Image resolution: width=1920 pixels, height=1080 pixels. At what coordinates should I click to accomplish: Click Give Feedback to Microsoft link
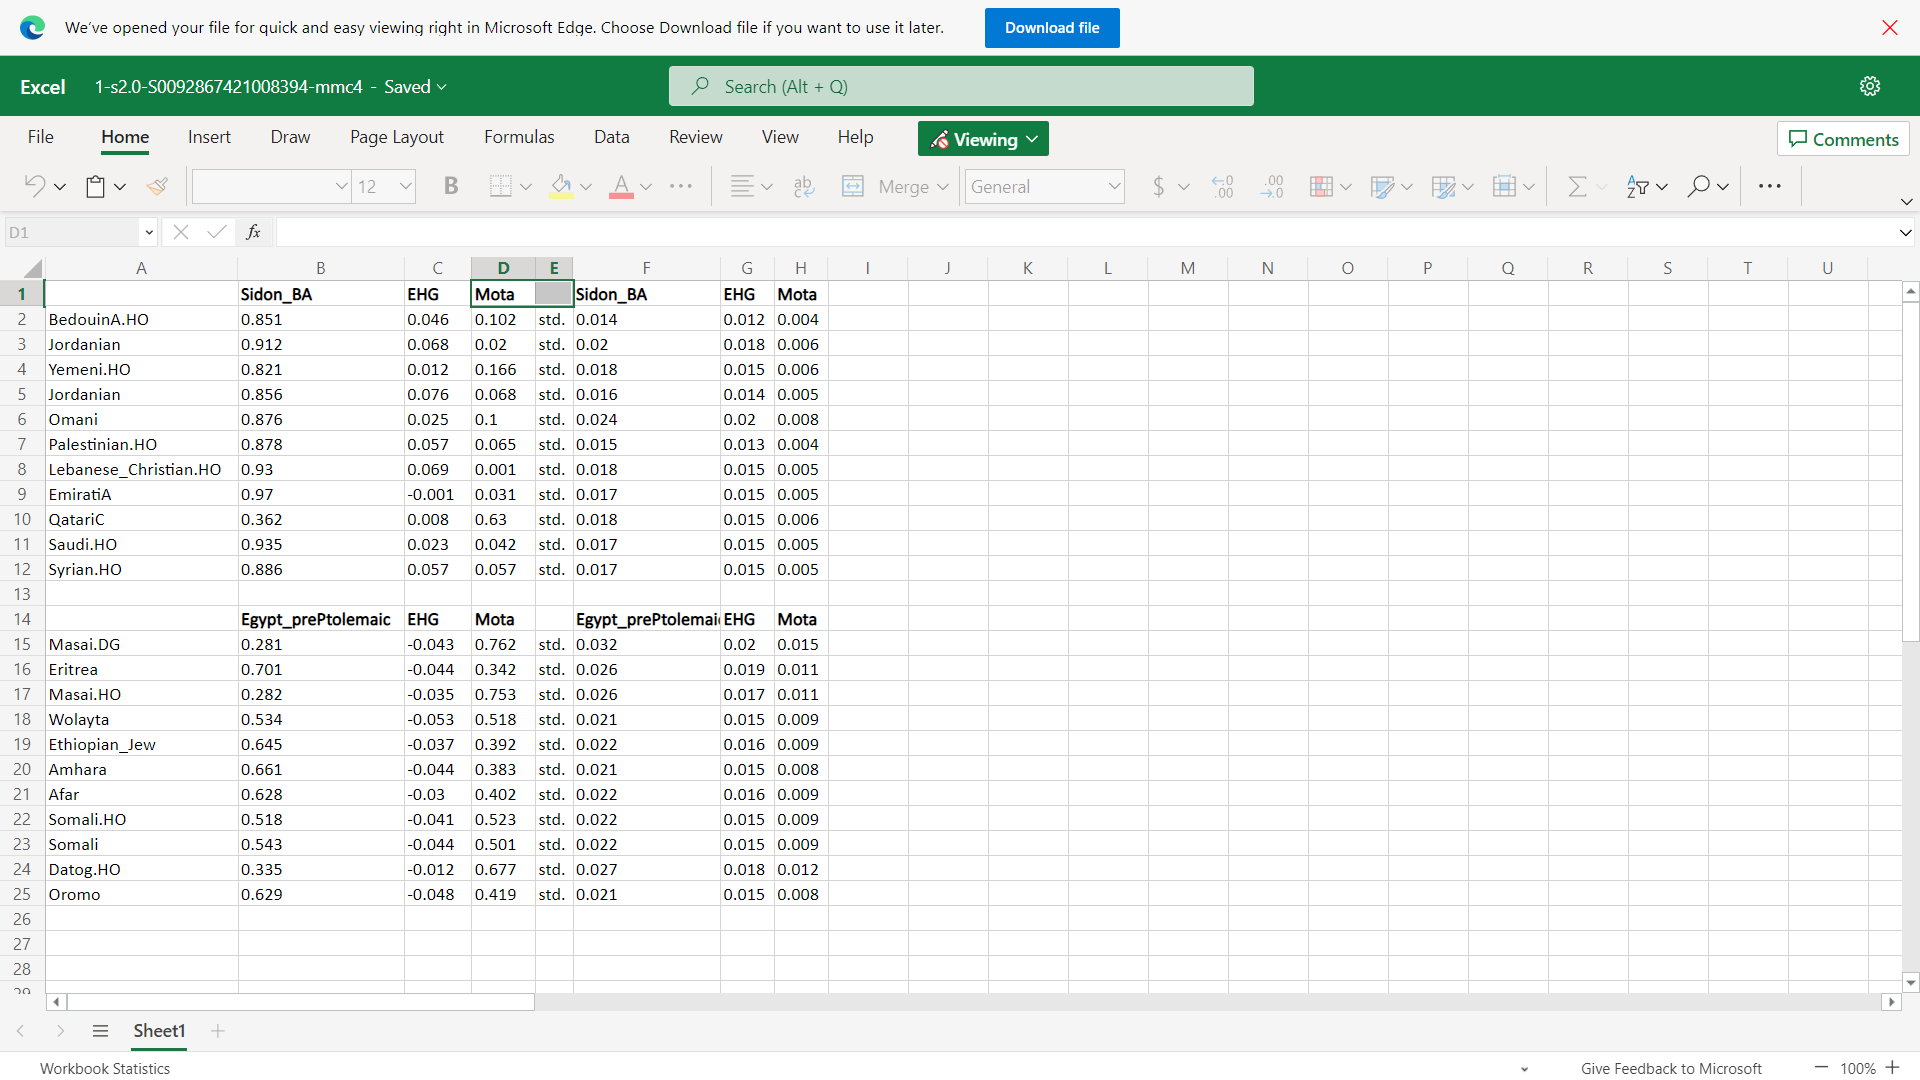[1671, 1068]
